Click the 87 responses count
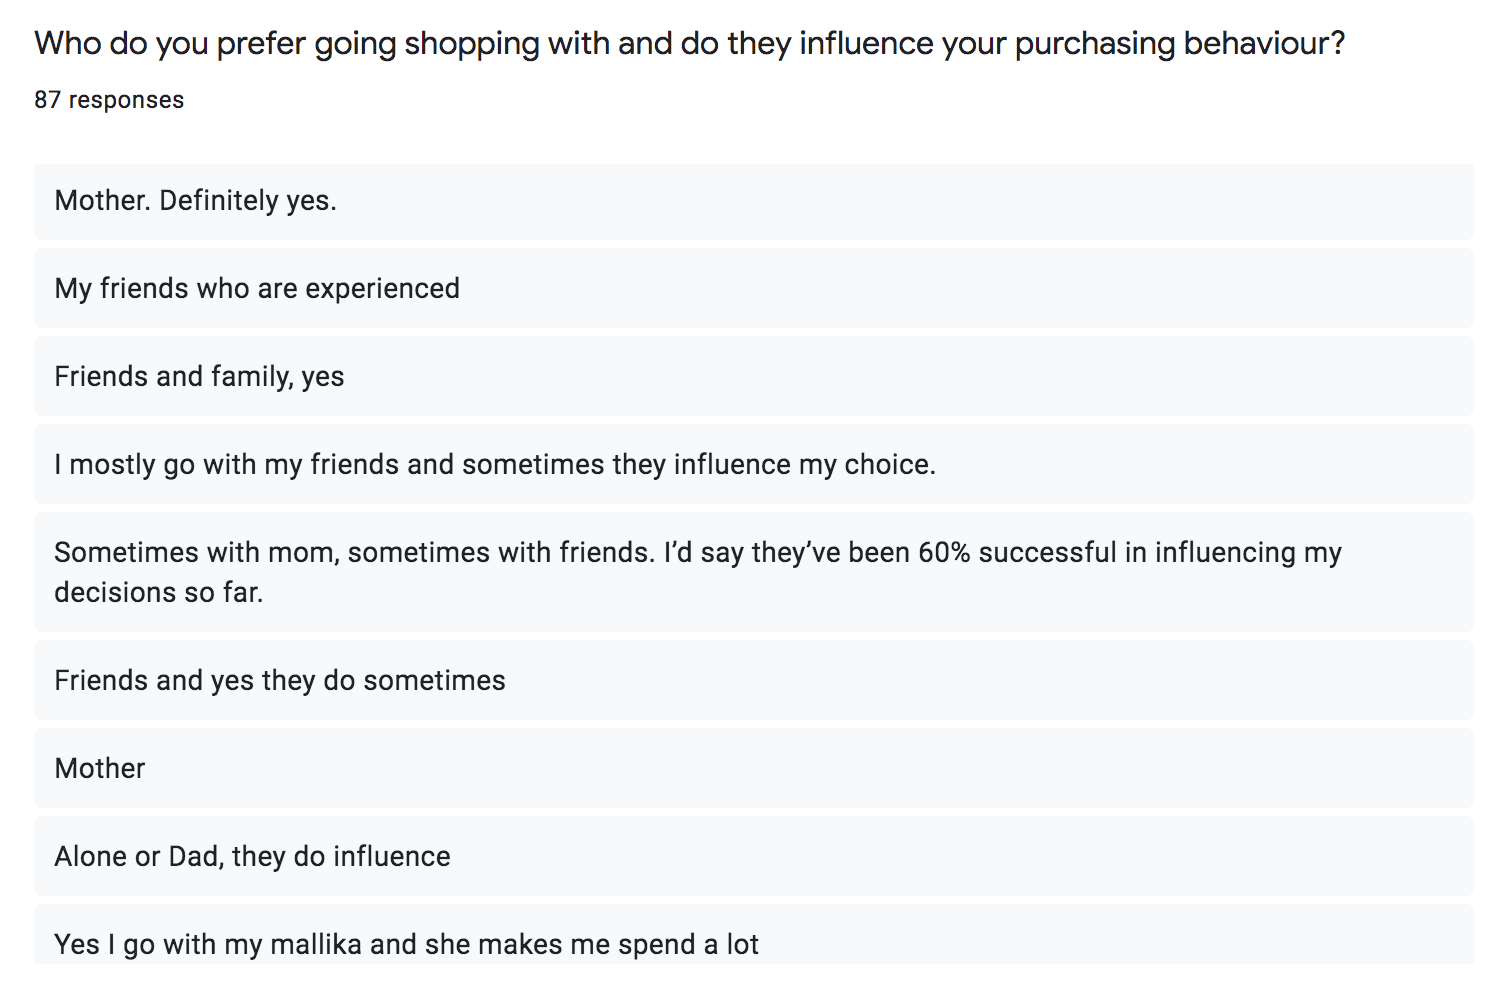Image resolution: width=1510 pixels, height=1006 pixels. pos(109,100)
